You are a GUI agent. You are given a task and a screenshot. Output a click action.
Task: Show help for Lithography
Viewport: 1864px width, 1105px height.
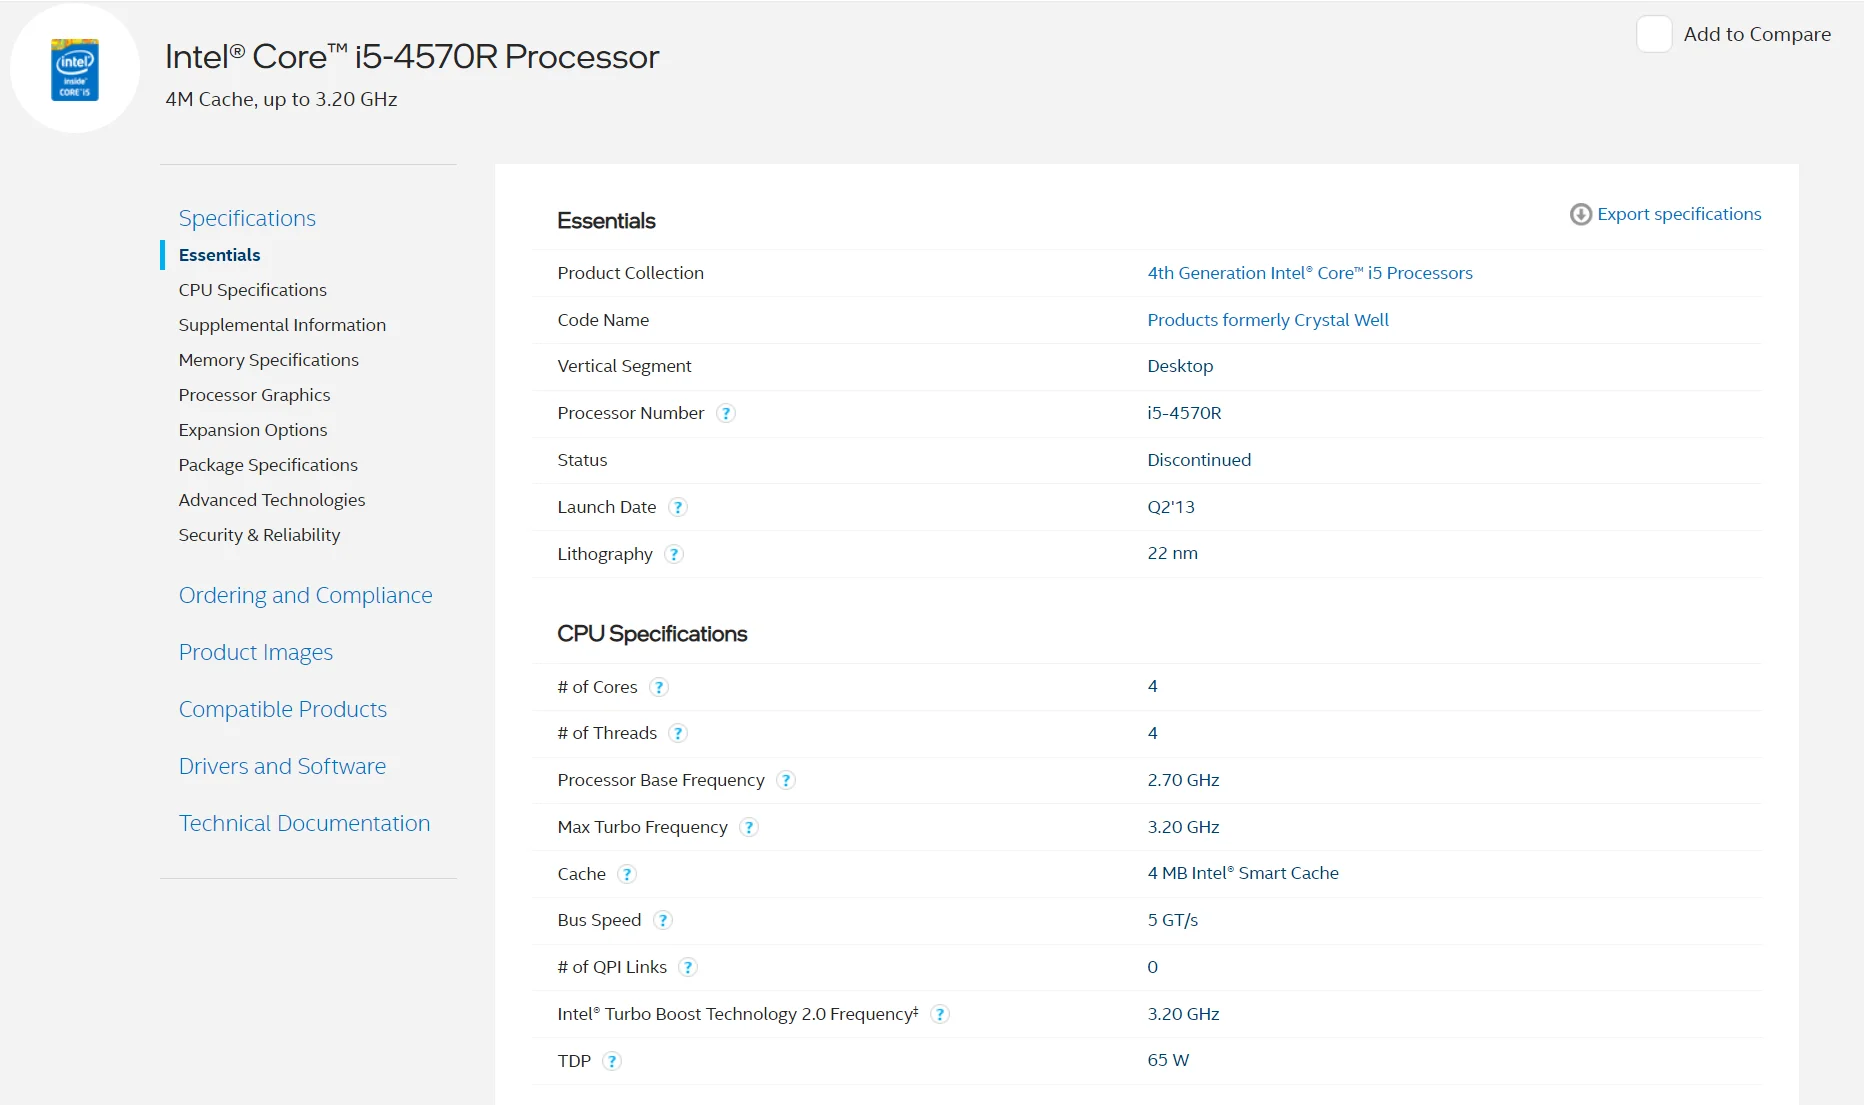click(675, 554)
